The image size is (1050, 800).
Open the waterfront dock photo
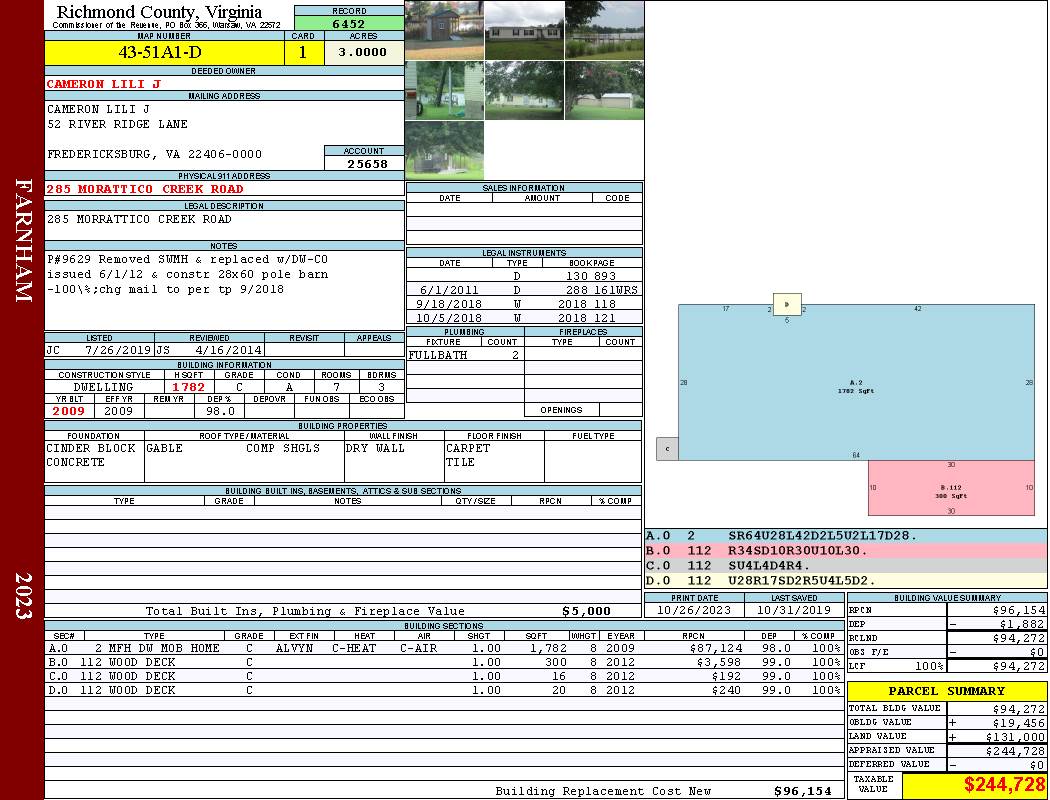point(604,30)
